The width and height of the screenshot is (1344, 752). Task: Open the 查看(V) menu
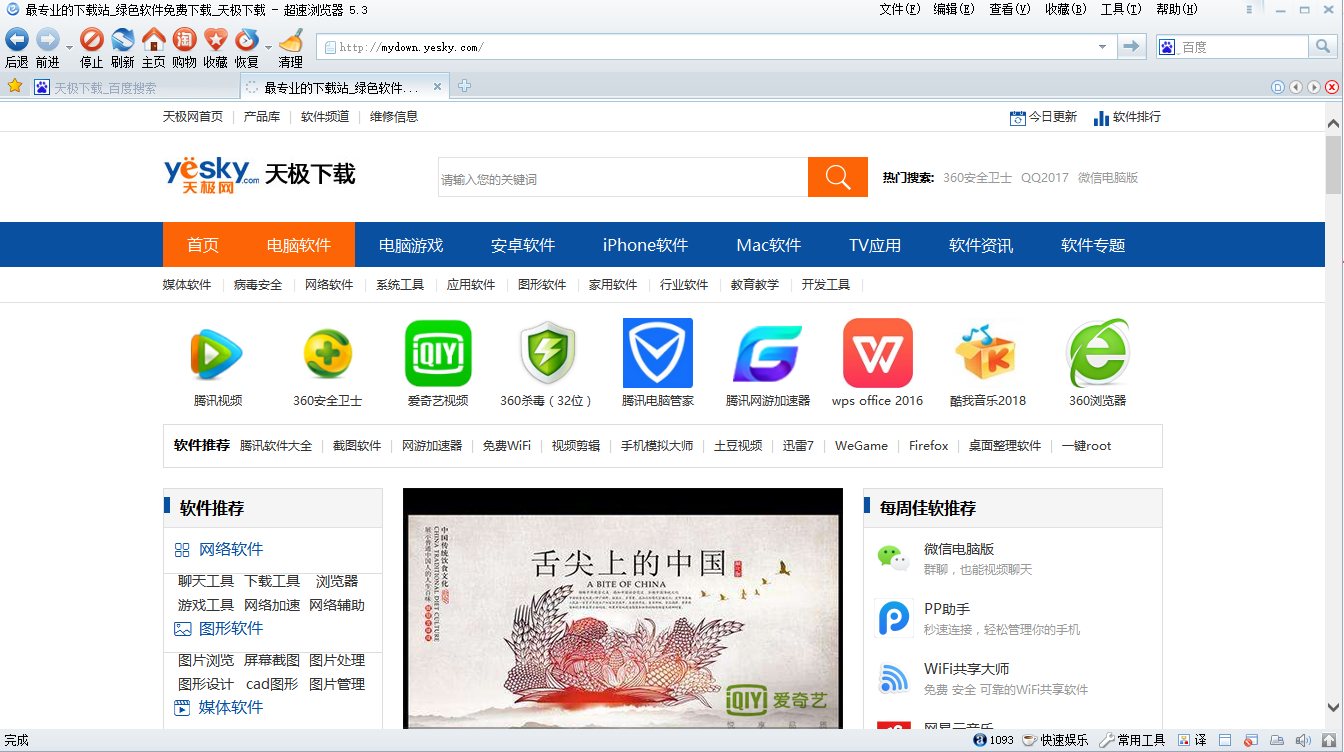tap(1010, 9)
